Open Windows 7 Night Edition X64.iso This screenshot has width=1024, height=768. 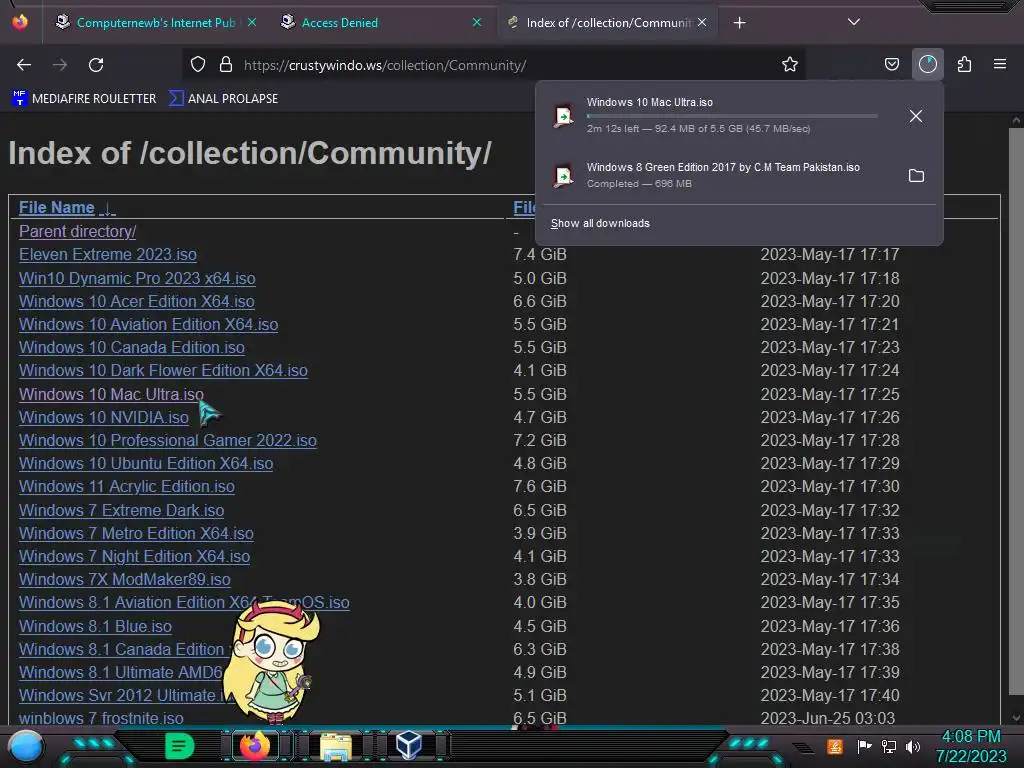point(135,556)
